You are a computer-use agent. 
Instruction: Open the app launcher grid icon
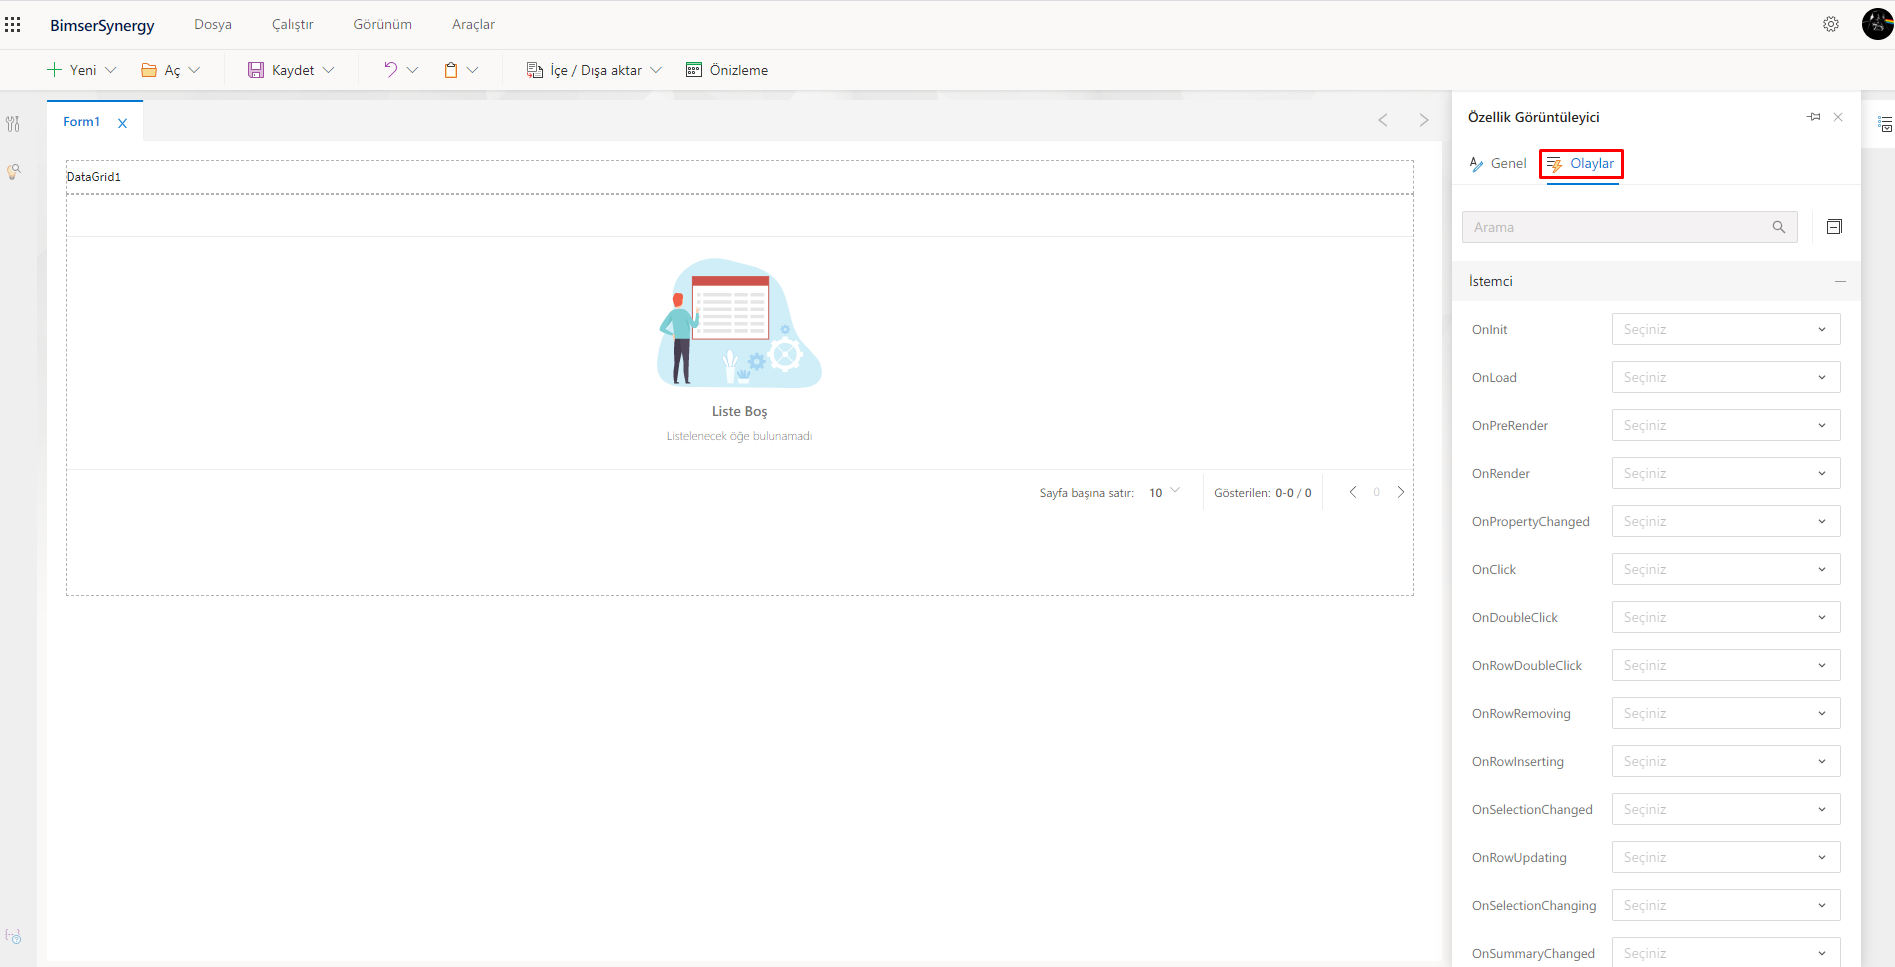coord(13,24)
